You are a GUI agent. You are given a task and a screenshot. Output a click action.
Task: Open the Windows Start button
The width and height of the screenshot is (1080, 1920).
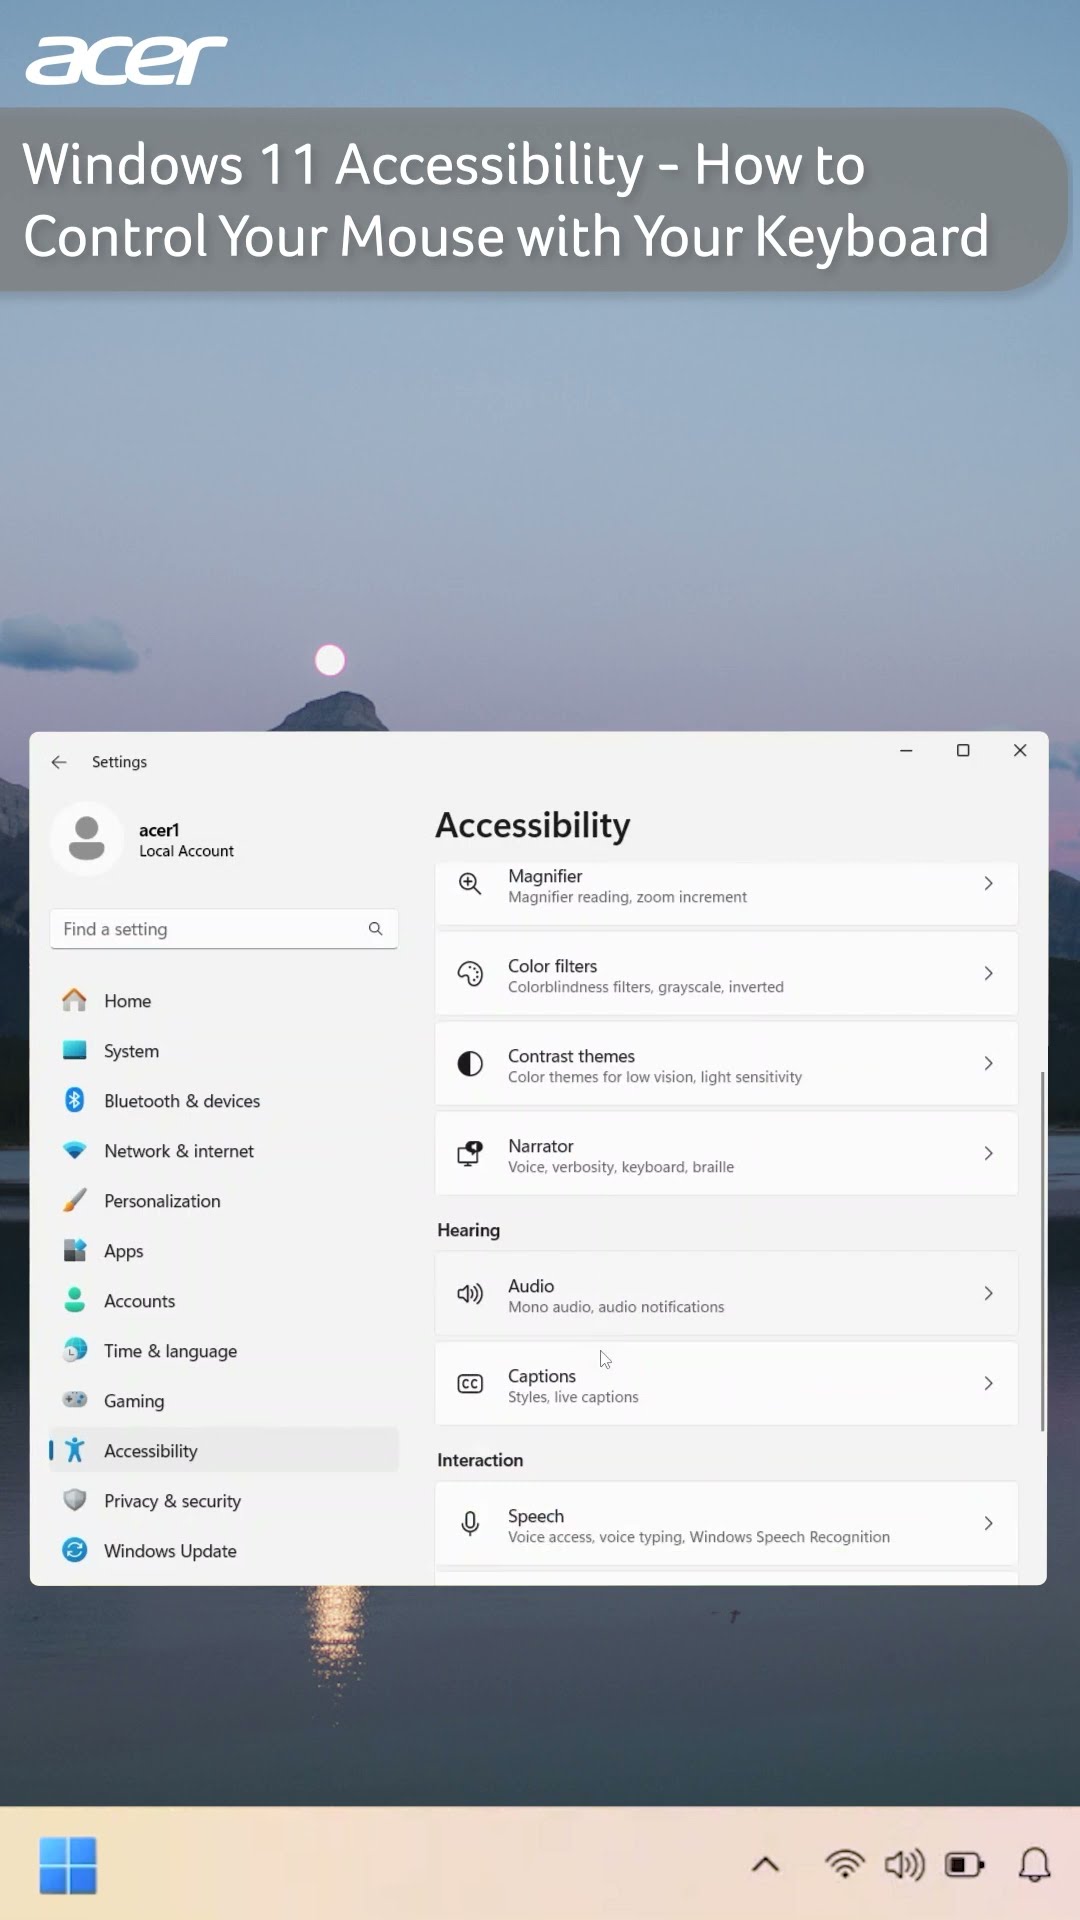[68, 1865]
